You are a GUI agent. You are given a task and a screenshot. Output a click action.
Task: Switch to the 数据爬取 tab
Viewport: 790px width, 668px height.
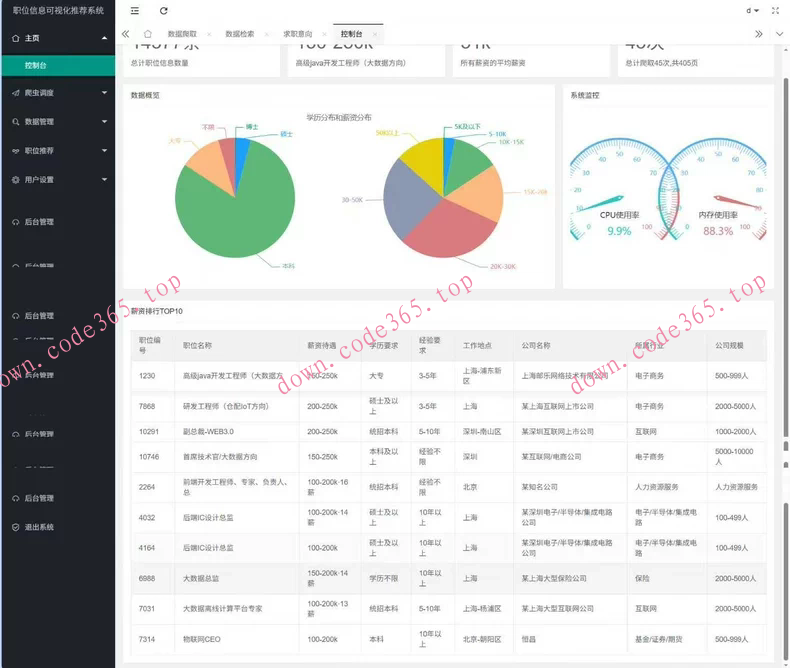pos(182,34)
